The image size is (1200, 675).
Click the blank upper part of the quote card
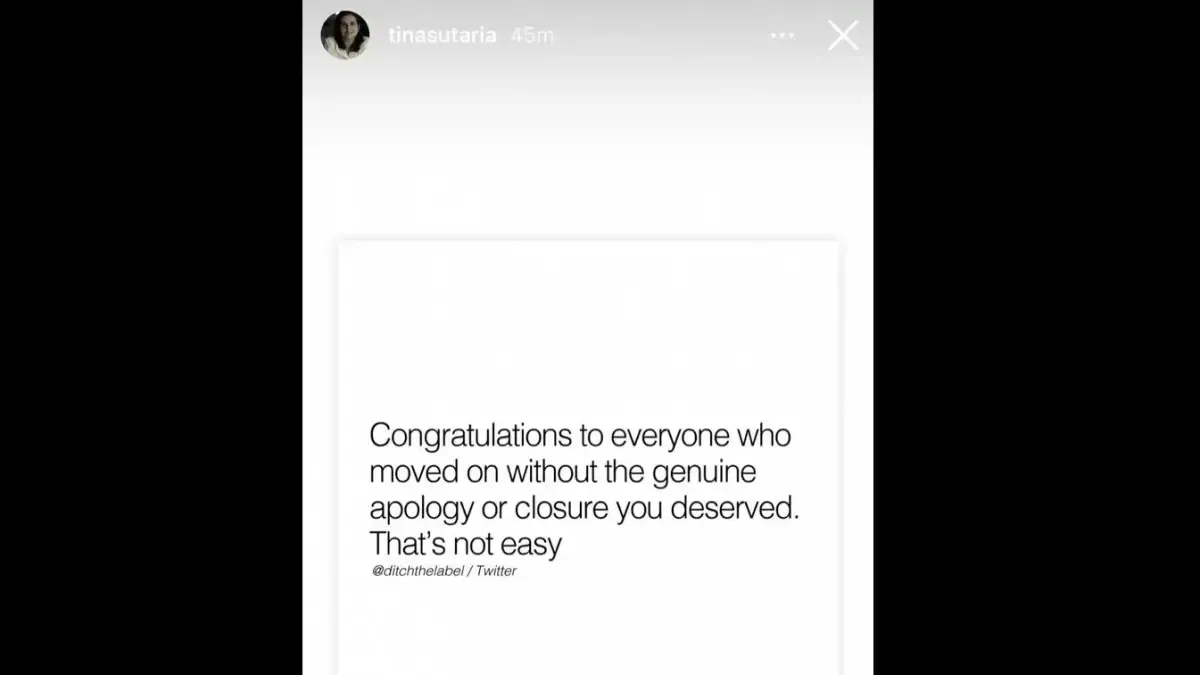click(588, 320)
